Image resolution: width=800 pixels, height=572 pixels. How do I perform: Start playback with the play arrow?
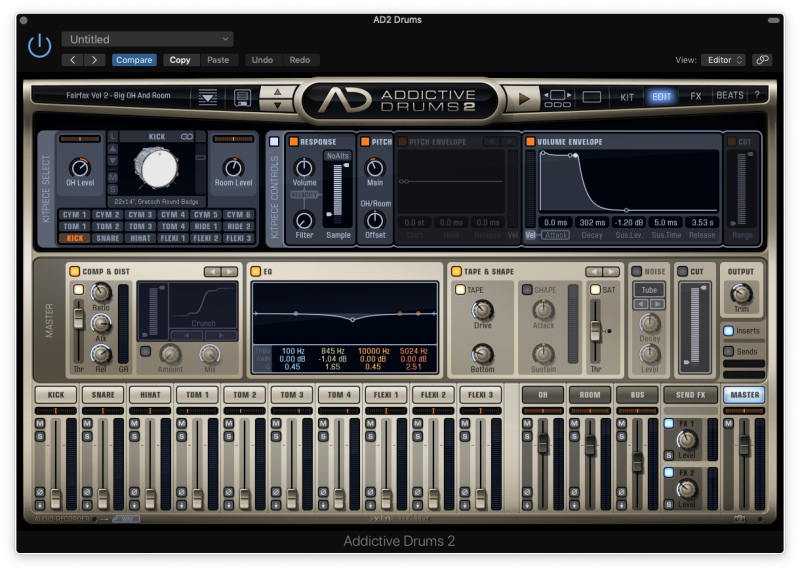523,98
